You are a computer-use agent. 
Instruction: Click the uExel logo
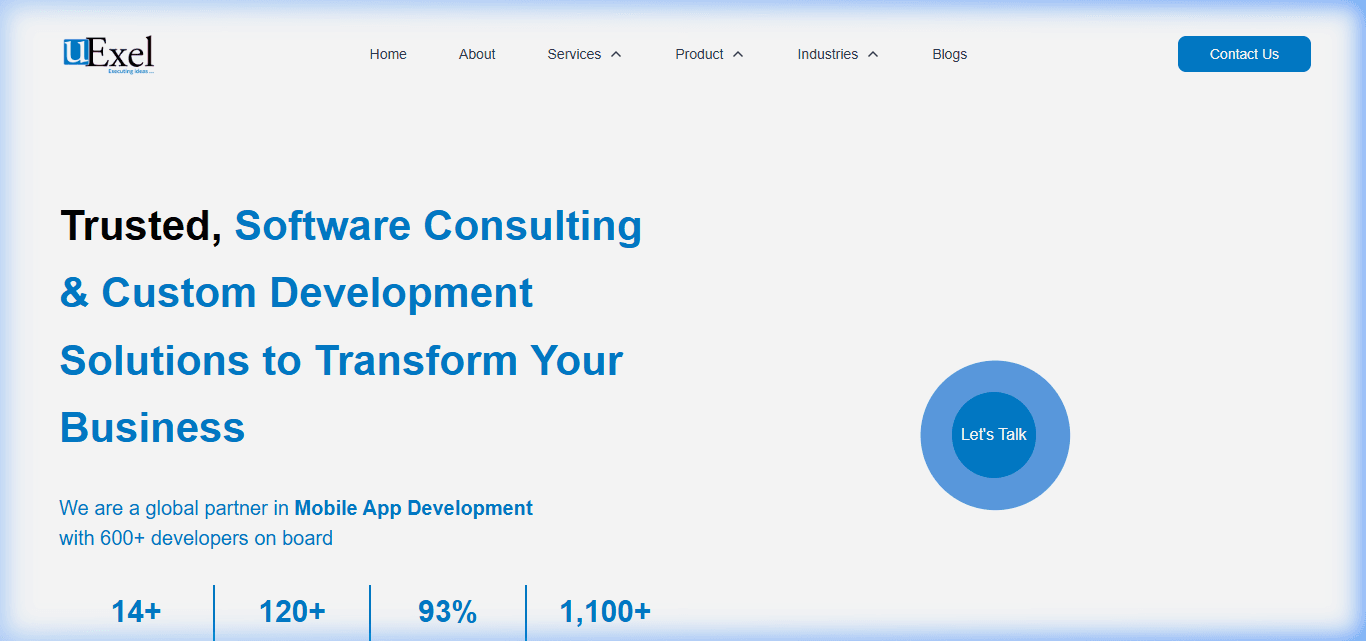point(109,55)
